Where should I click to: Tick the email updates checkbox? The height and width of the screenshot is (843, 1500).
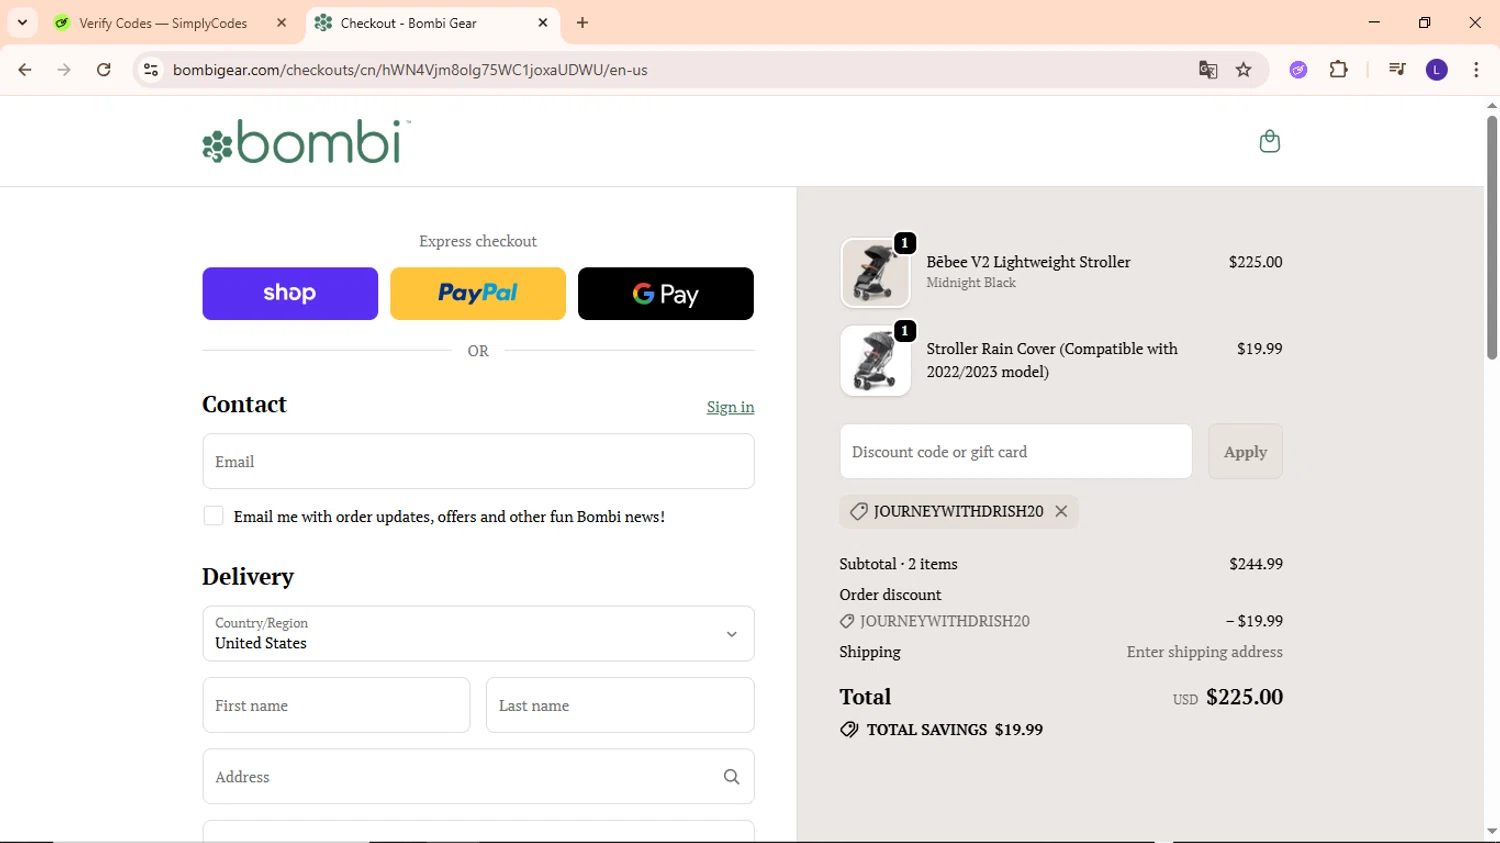[x=213, y=516]
